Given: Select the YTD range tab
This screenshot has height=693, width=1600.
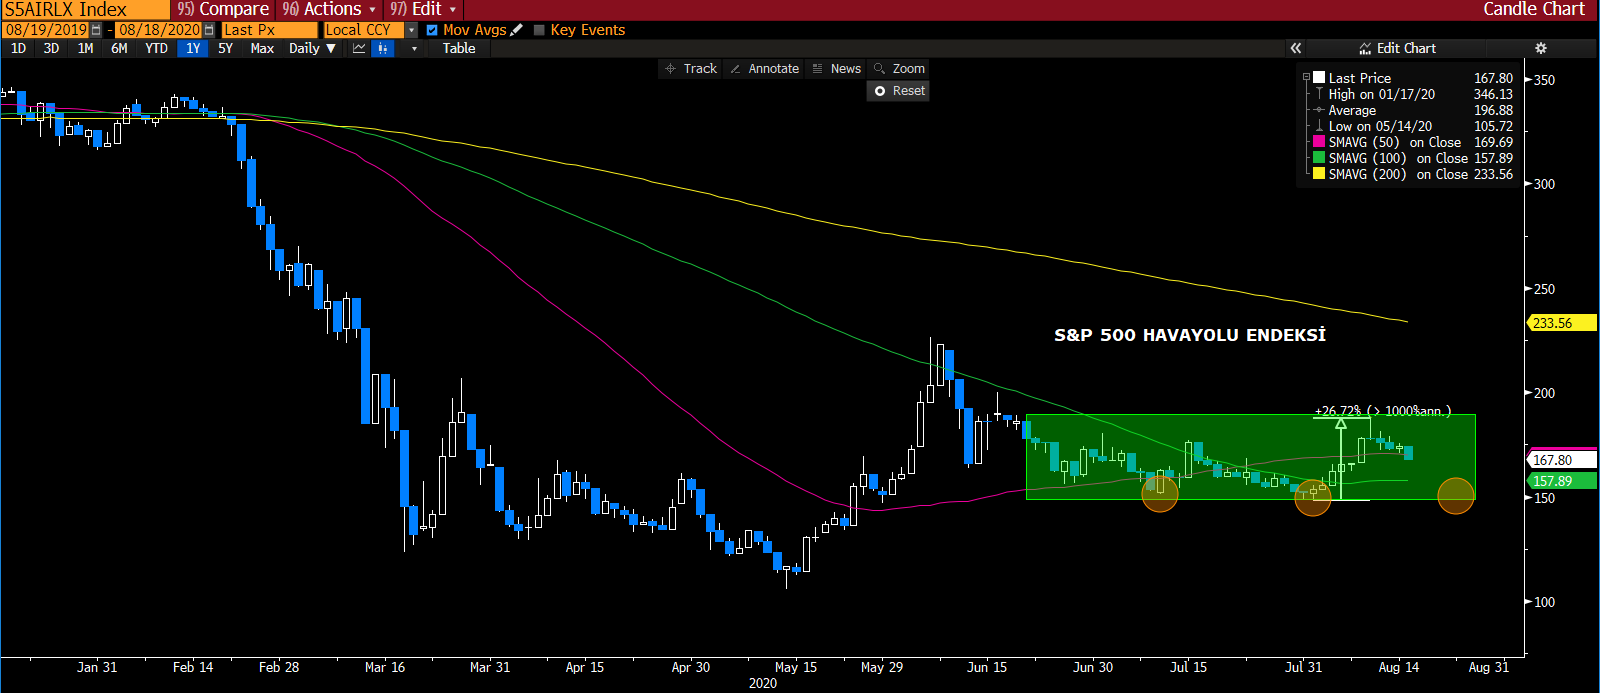Looking at the screenshot, I should click(x=156, y=48).
